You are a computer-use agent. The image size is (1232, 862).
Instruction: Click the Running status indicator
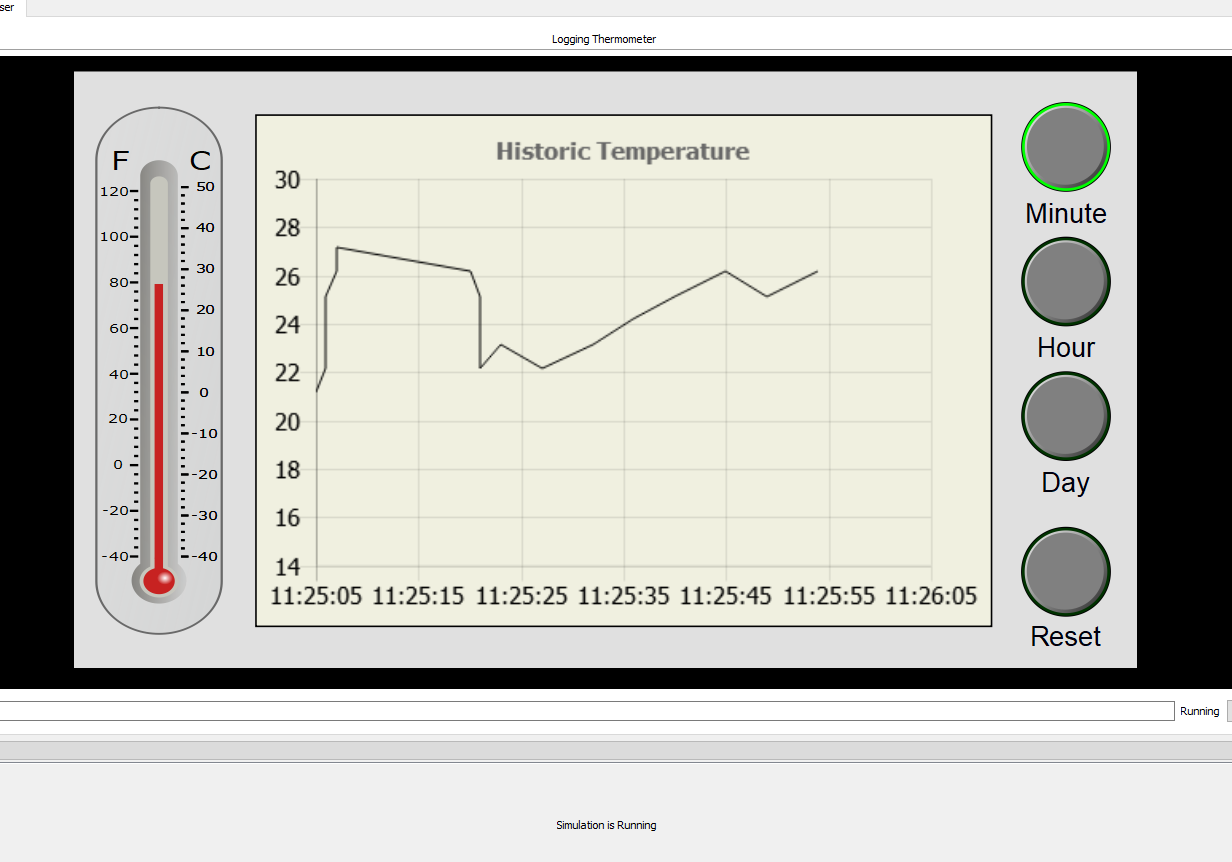[1199, 711]
